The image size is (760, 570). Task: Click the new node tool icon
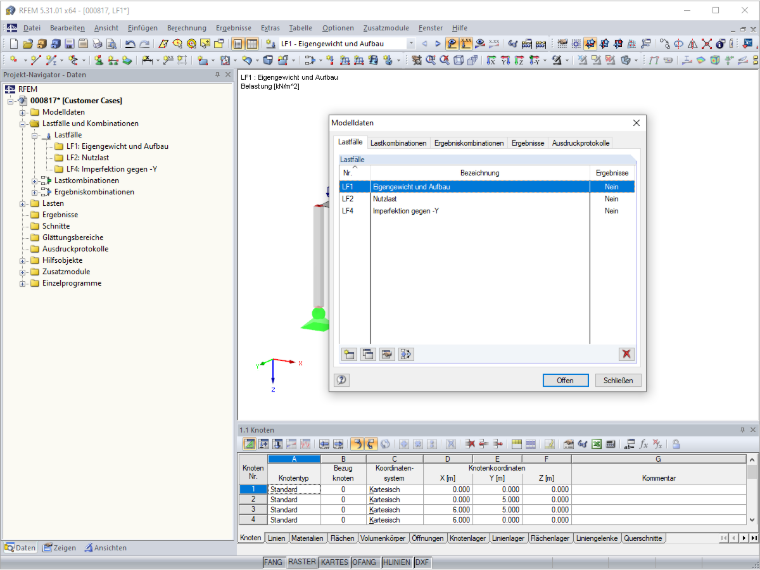[14, 60]
